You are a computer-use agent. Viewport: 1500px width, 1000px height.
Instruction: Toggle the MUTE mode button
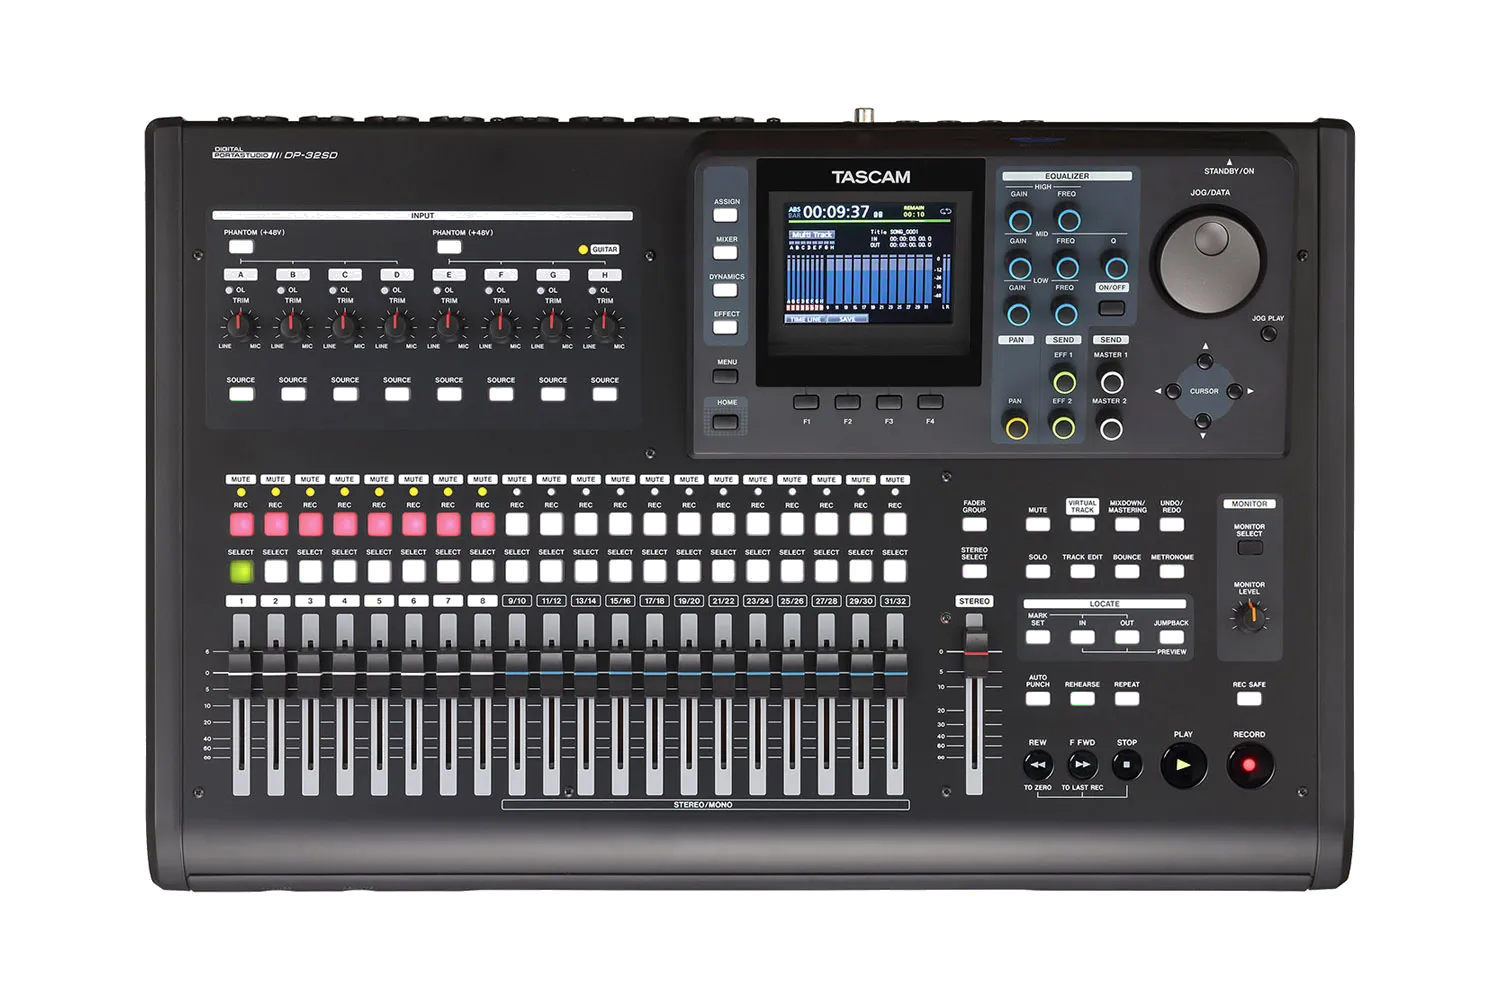coord(1038,524)
